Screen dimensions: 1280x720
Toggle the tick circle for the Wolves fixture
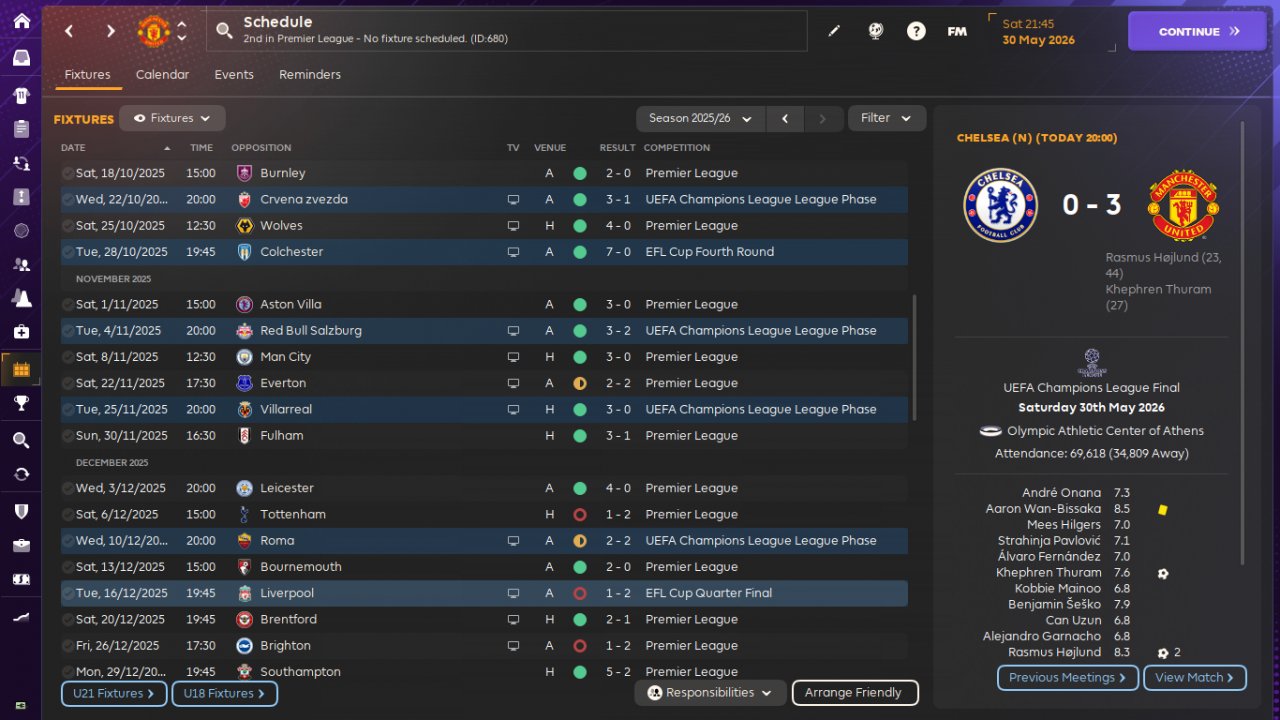(x=67, y=226)
